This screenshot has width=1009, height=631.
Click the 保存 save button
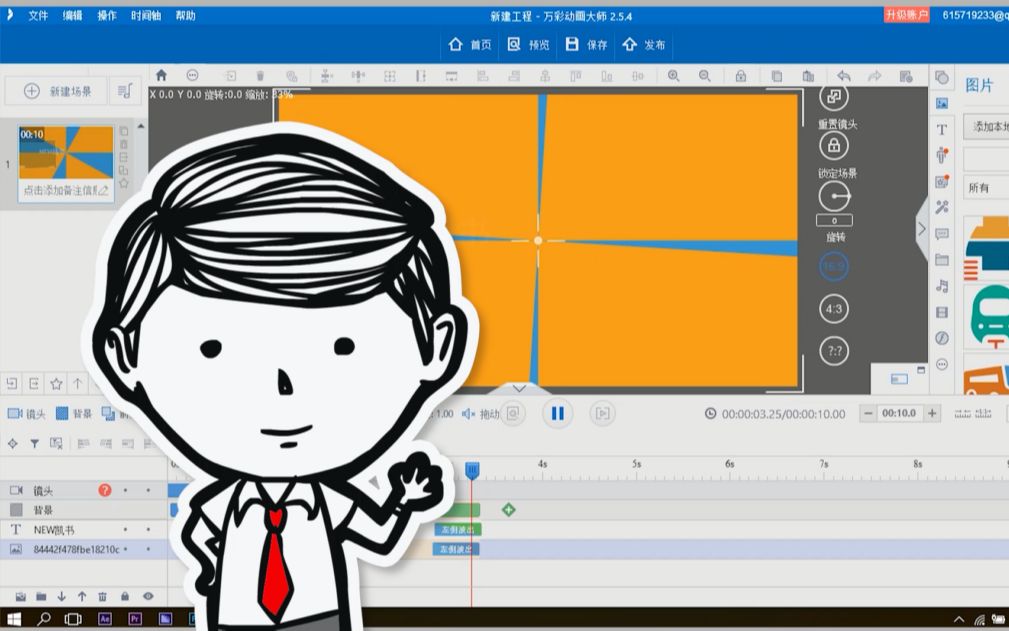586,44
